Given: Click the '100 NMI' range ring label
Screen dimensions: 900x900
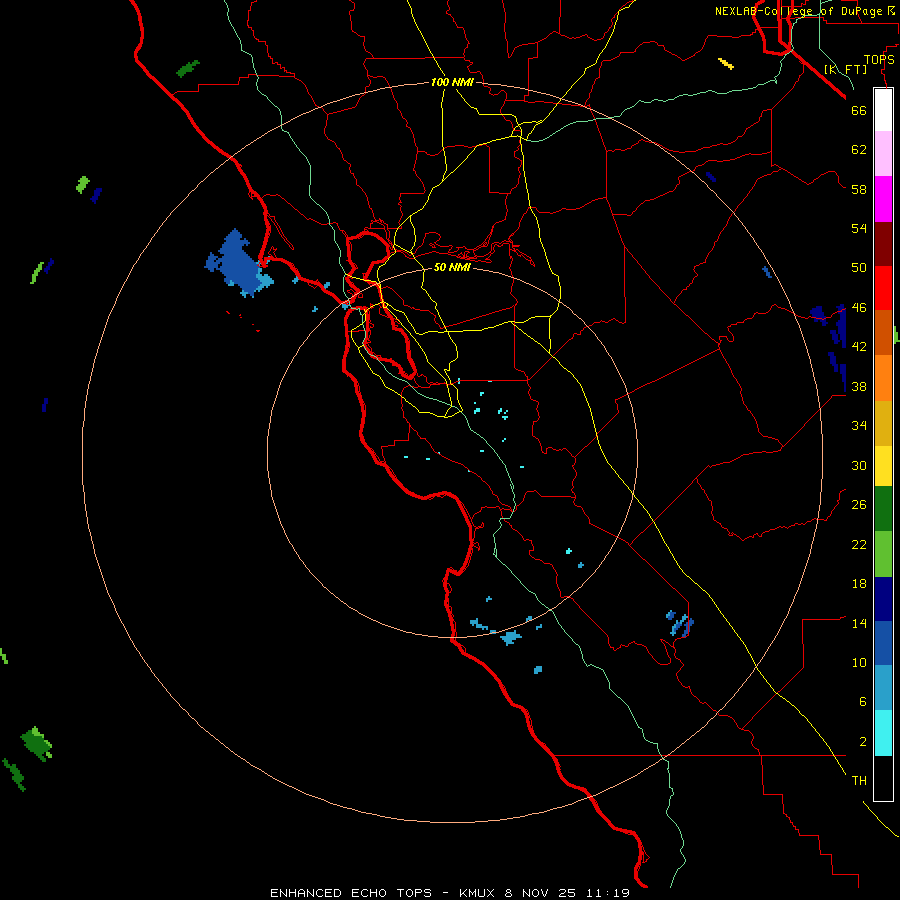Looking at the screenshot, I should tap(452, 82).
